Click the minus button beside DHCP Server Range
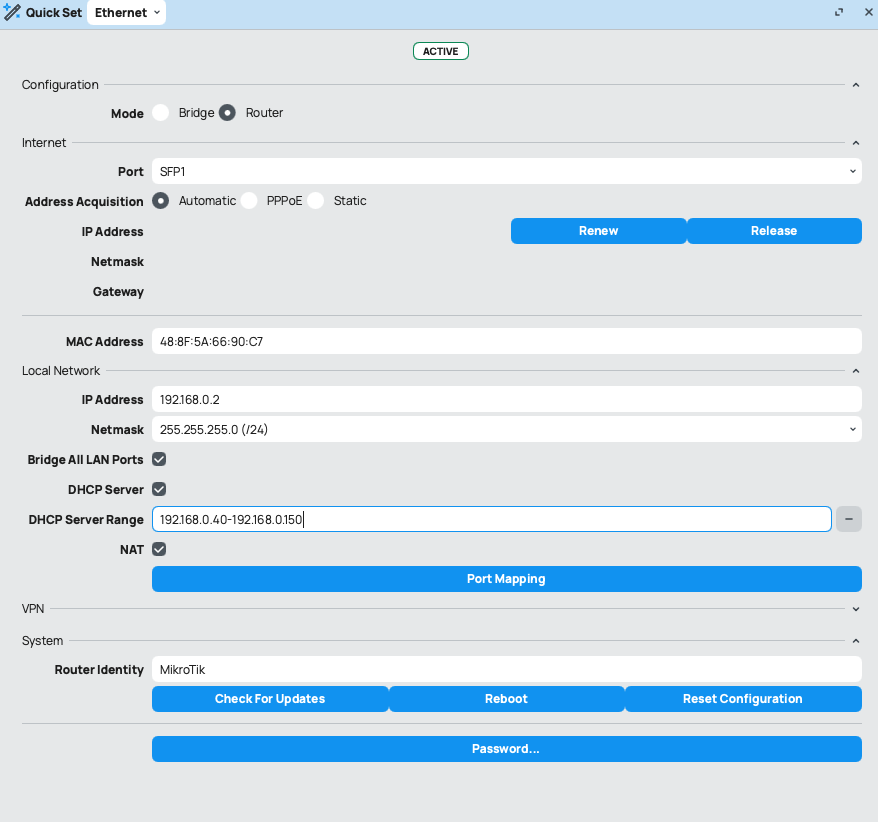The width and height of the screenshot is (878, 822). coord(848,519)
